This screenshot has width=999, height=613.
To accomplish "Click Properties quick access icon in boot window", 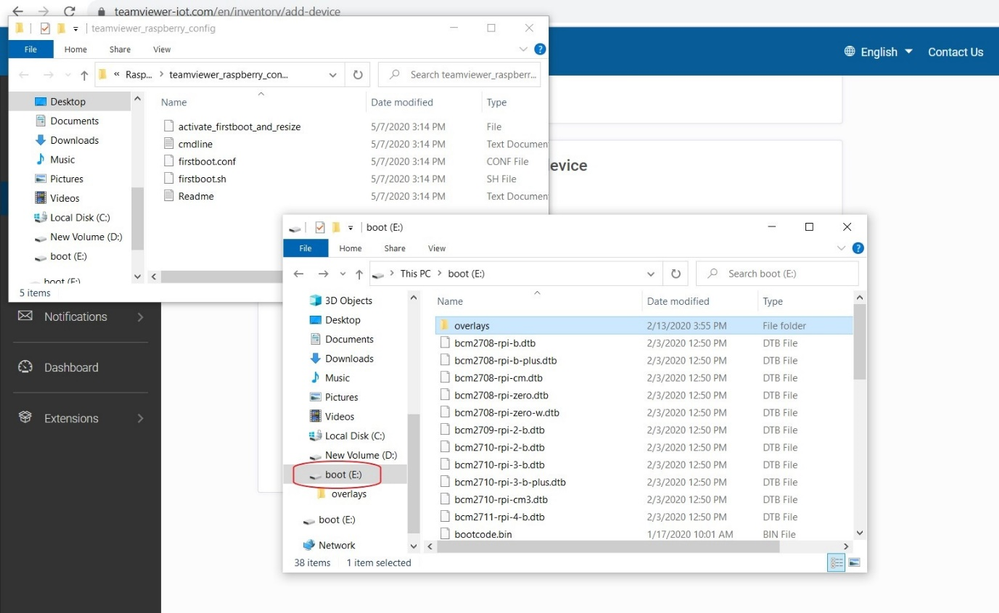I will click(320, 227).
